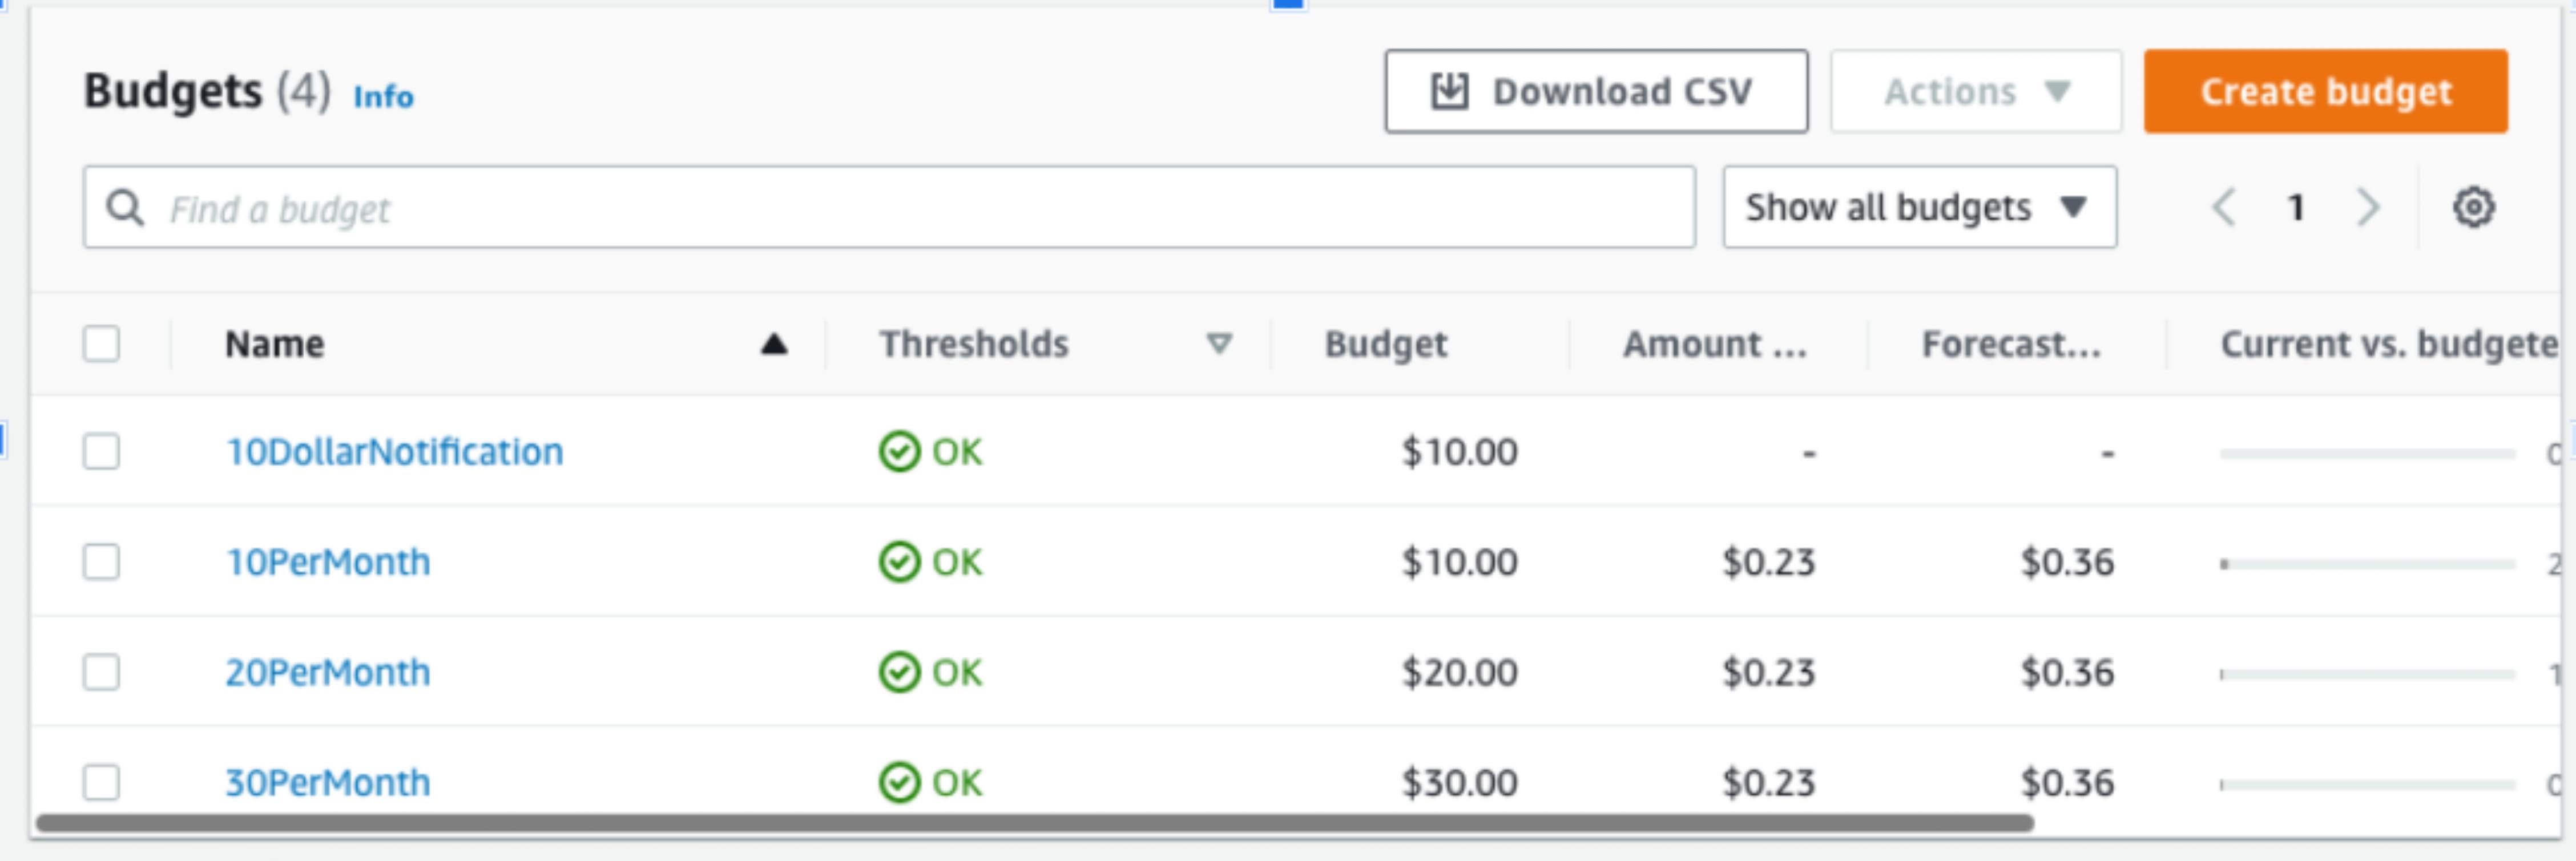The image size is (2576, 861).
Task: Select all budgets with header checkbox
Action: pyautogui.click(x=101, y=344)
